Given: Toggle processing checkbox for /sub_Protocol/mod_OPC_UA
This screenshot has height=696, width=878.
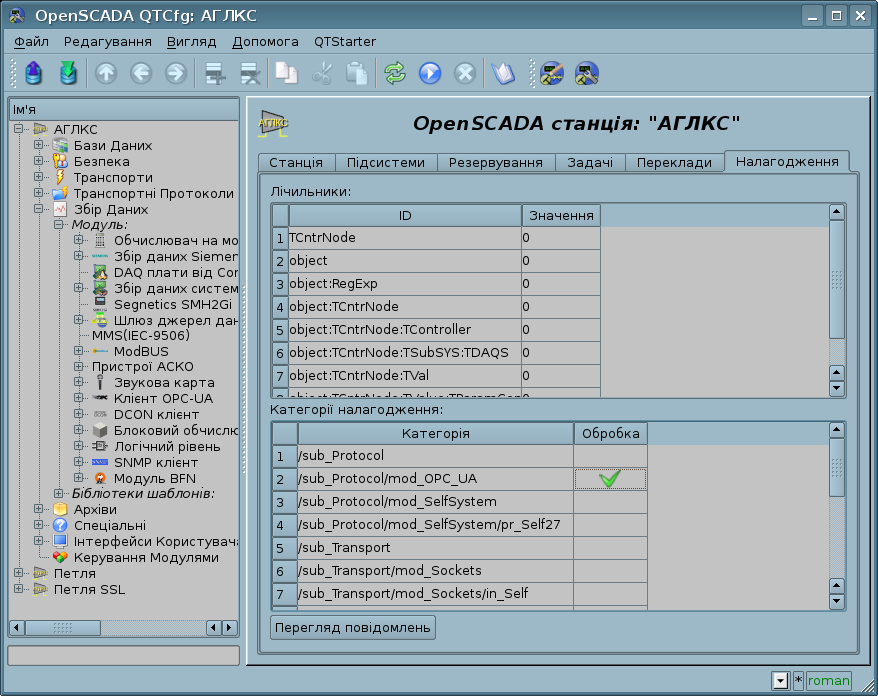Looking at the screenshot, I should pyautogui.click(x=610, y=479).
